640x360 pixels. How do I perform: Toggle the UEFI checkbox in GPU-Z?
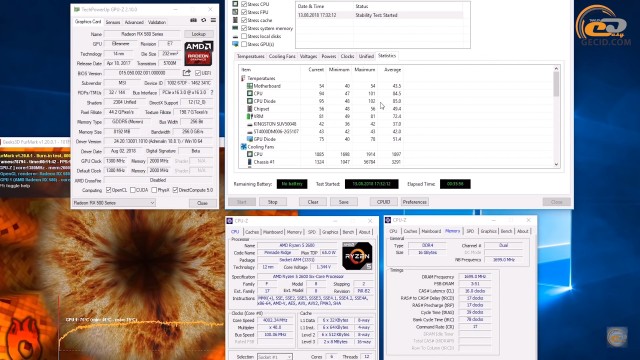(198, 73)
